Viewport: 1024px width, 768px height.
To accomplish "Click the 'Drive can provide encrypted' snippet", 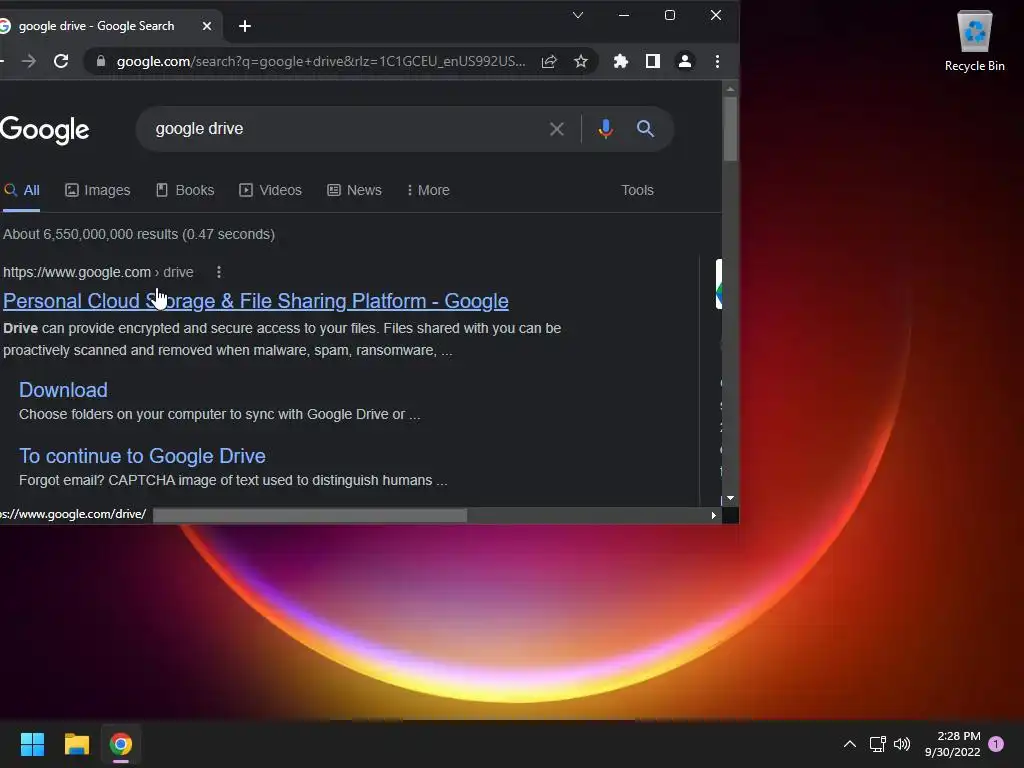I will point(282,339).
